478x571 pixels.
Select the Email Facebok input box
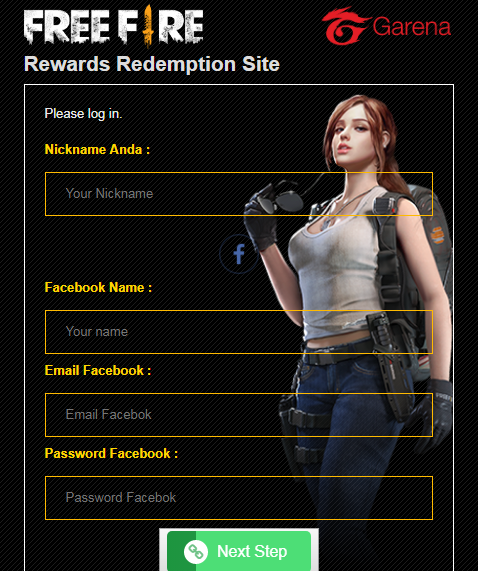[239, 415]
